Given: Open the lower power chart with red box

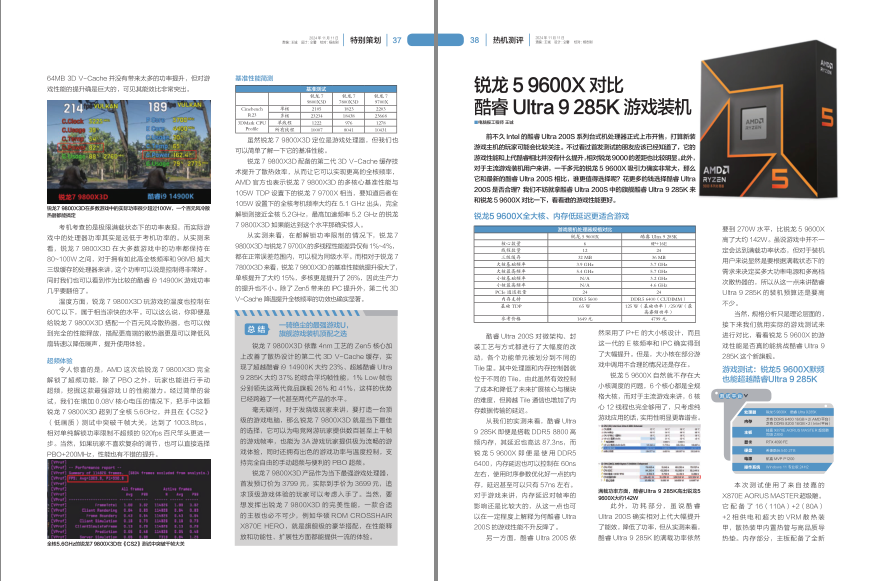Looking at the screenshot, I should tap(649, 473).
